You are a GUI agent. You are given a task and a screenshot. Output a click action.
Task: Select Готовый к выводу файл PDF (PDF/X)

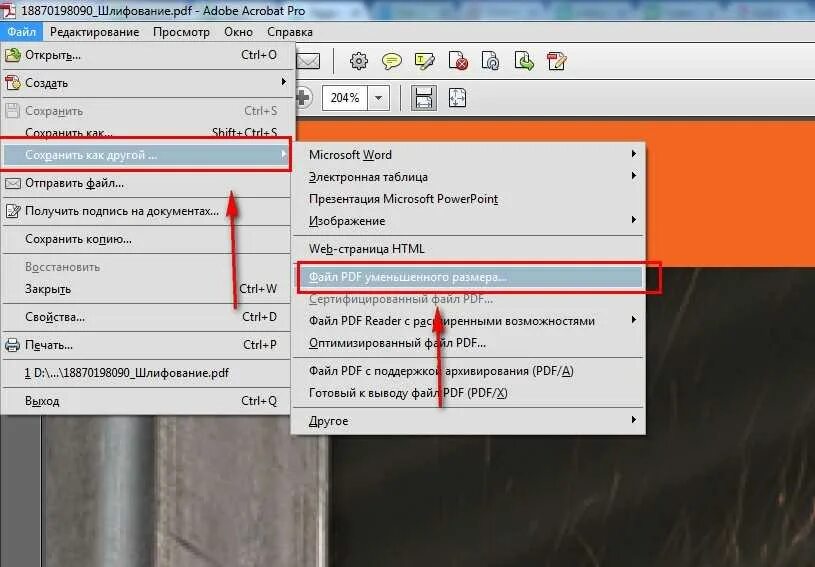tap(469, 393)
